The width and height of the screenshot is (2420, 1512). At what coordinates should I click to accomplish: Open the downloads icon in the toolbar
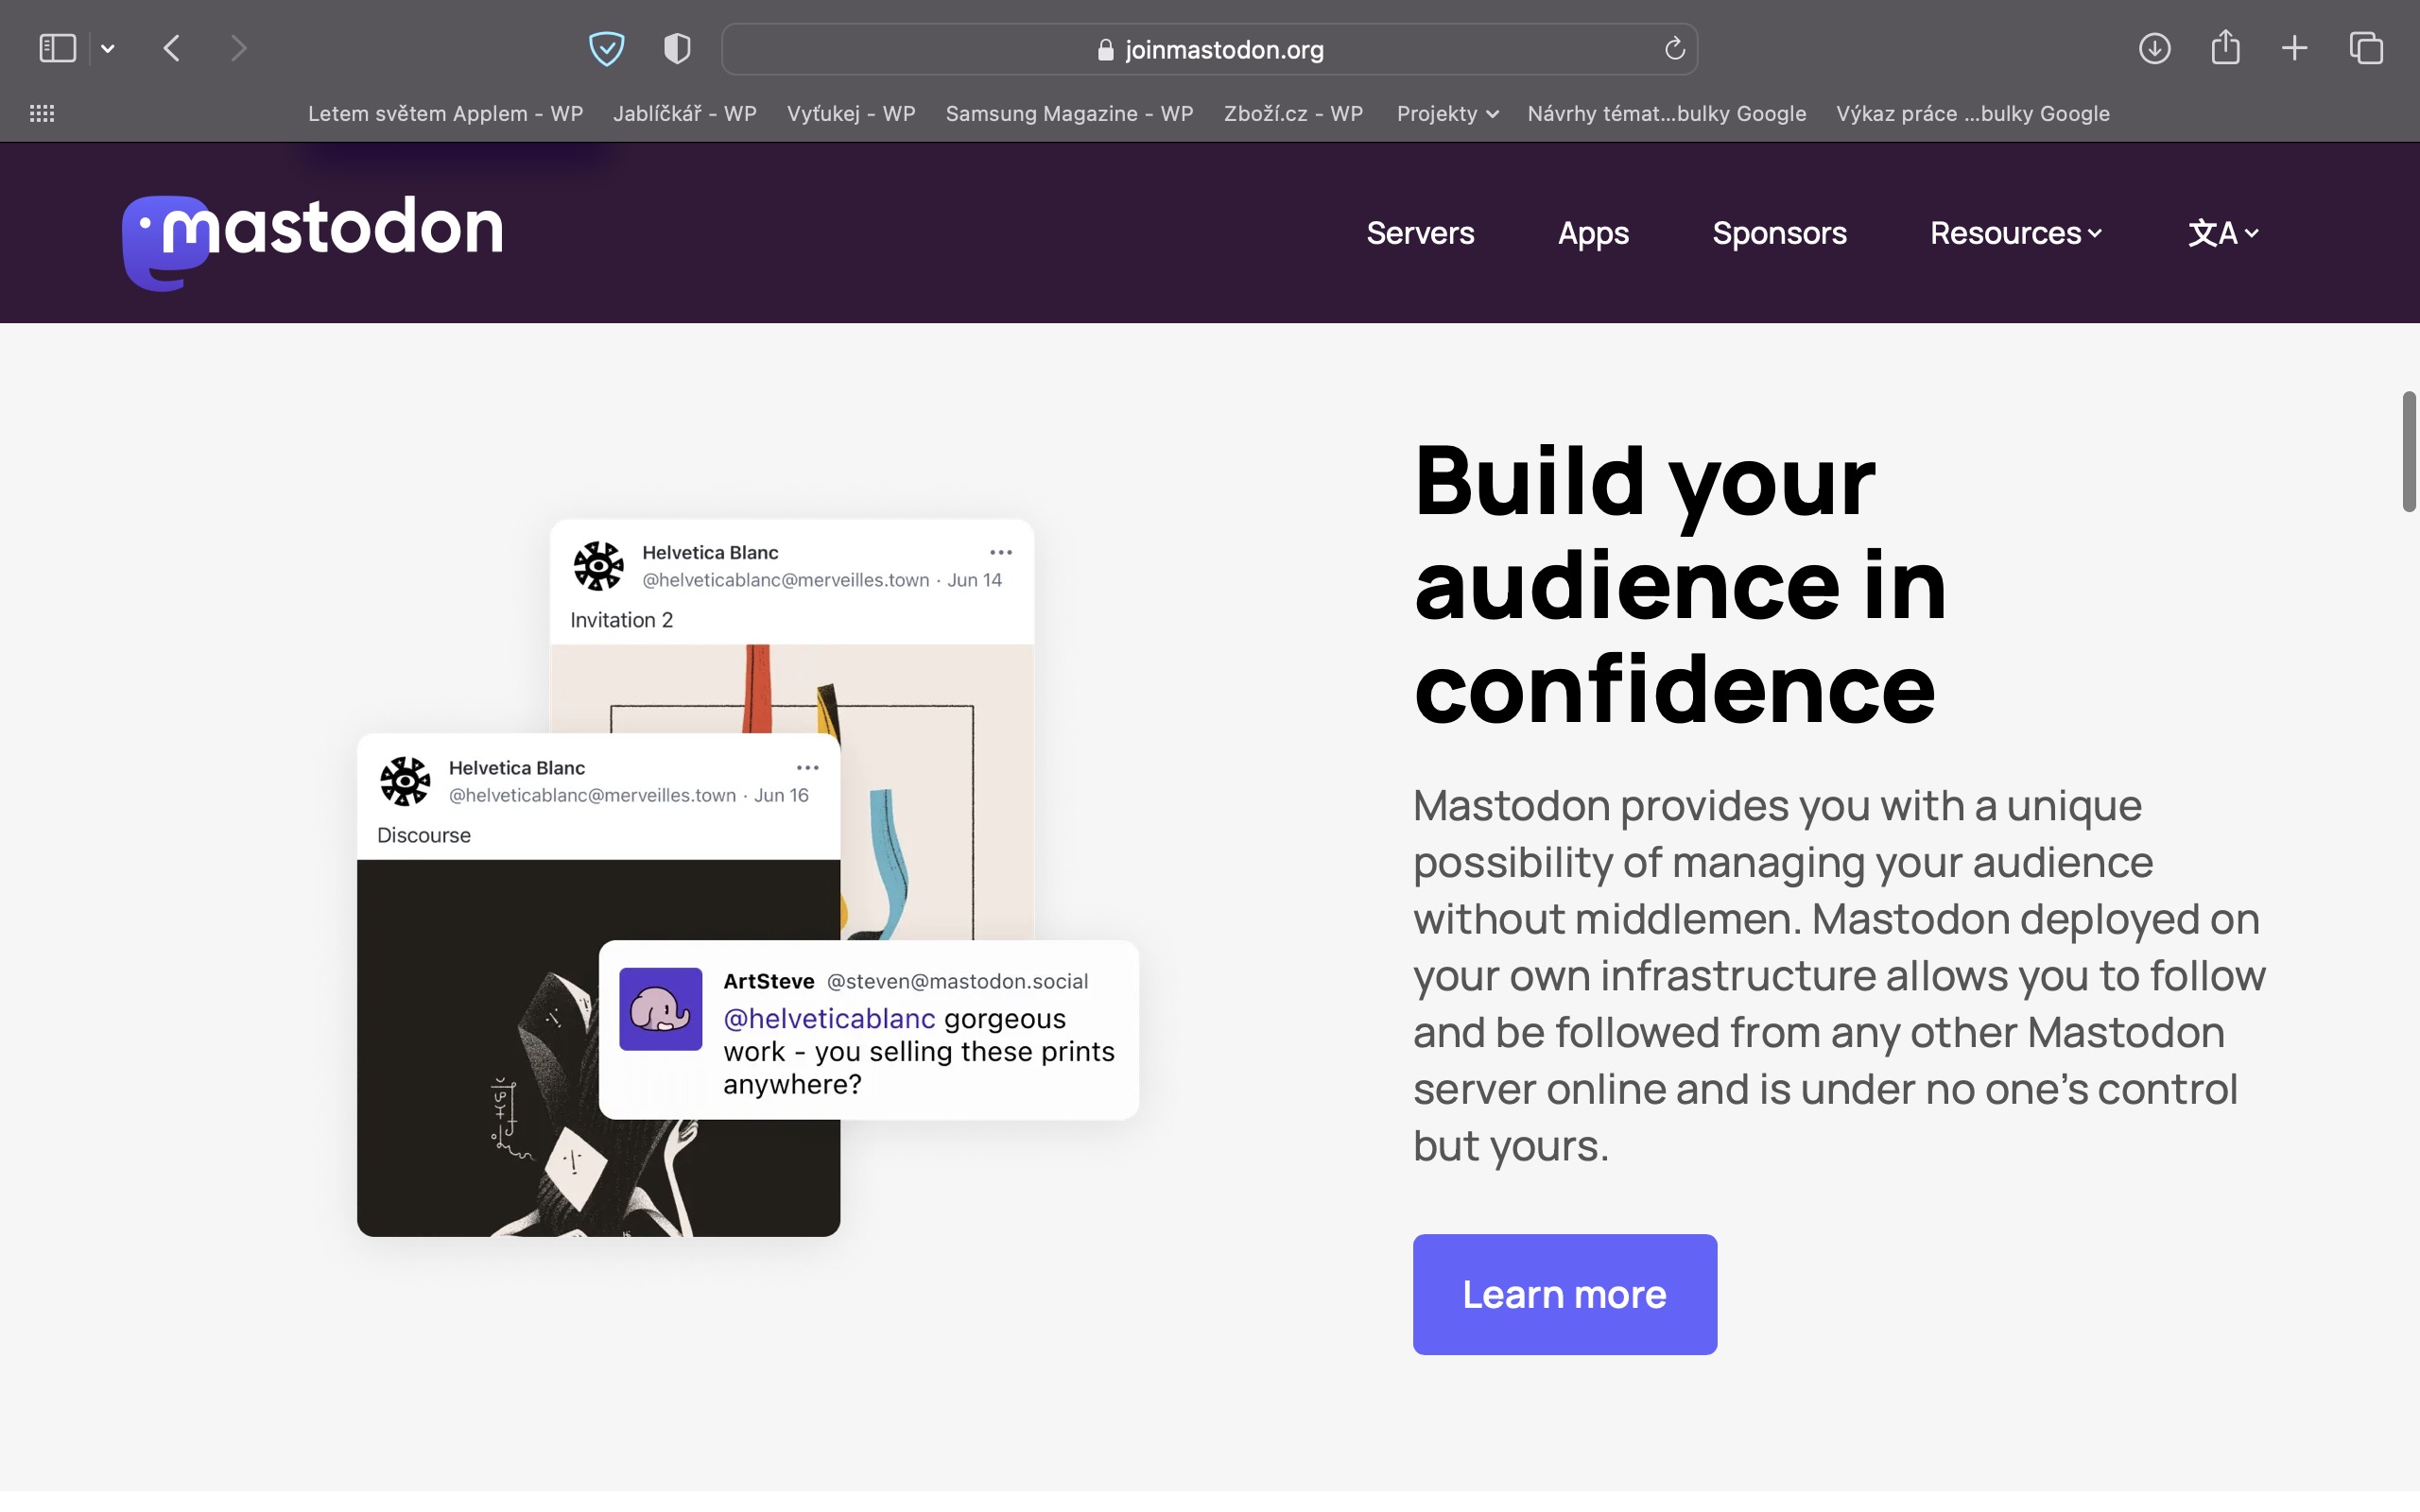click(x=2154, y=48)
